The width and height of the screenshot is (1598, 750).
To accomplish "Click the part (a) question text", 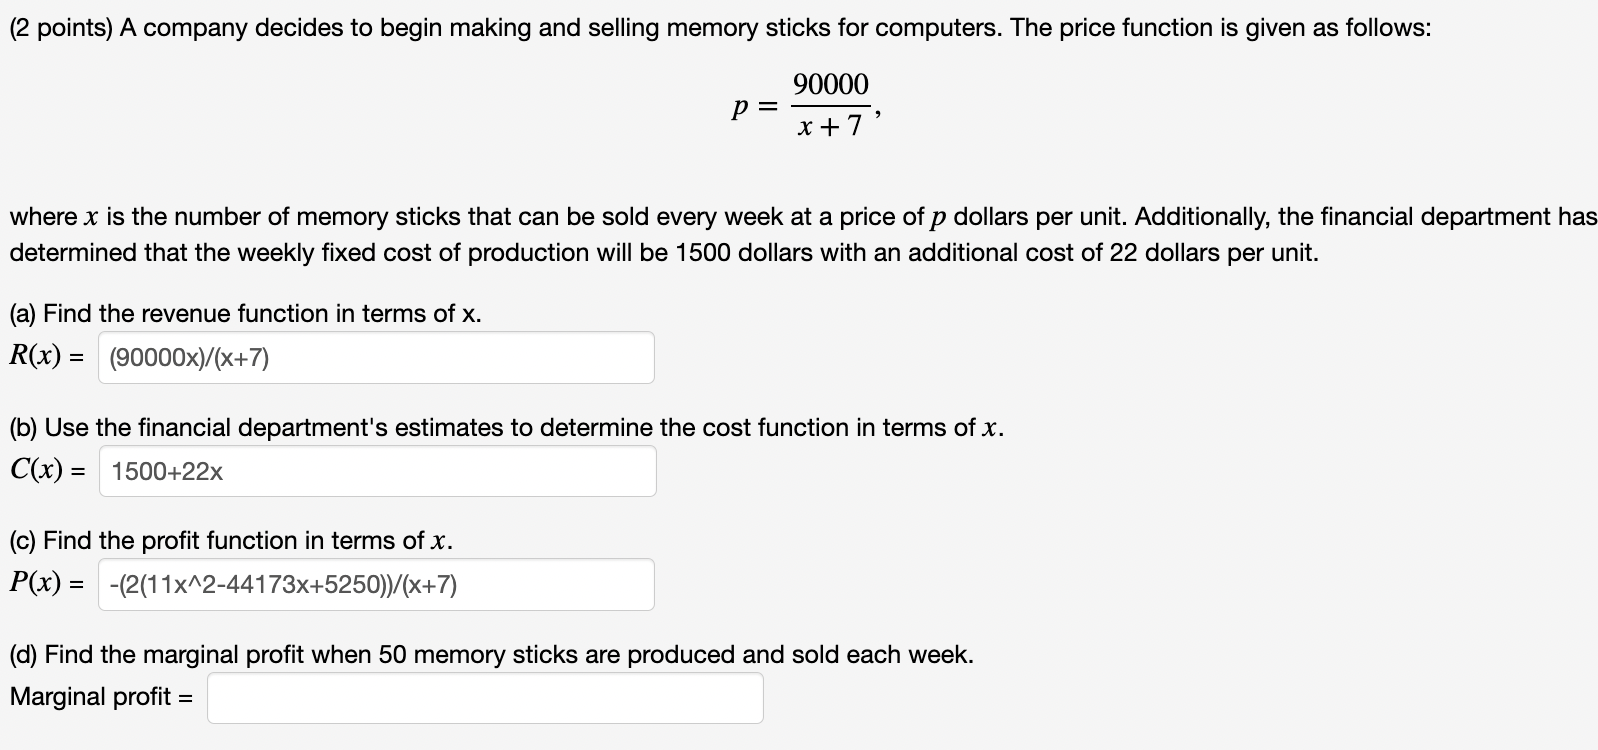I will coord(245,313).
